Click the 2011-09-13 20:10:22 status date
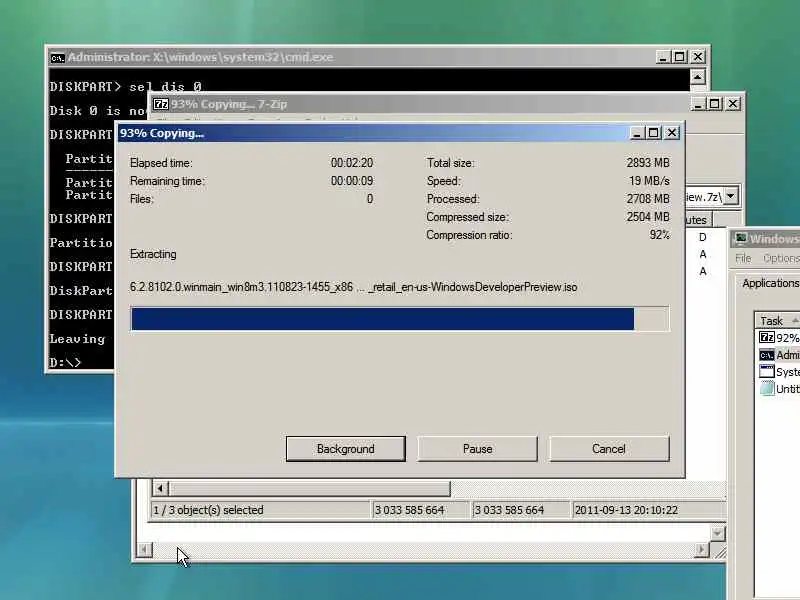 coord(626,510)
